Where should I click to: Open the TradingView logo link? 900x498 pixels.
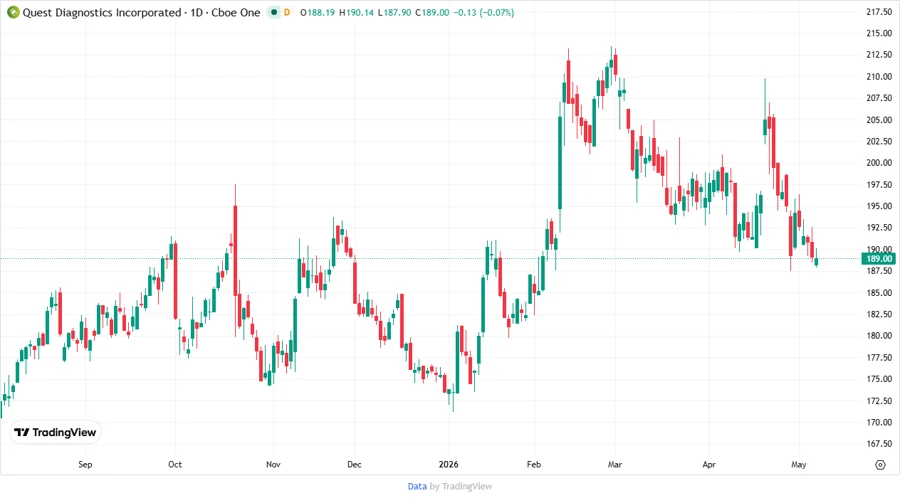tap(55, 433)
